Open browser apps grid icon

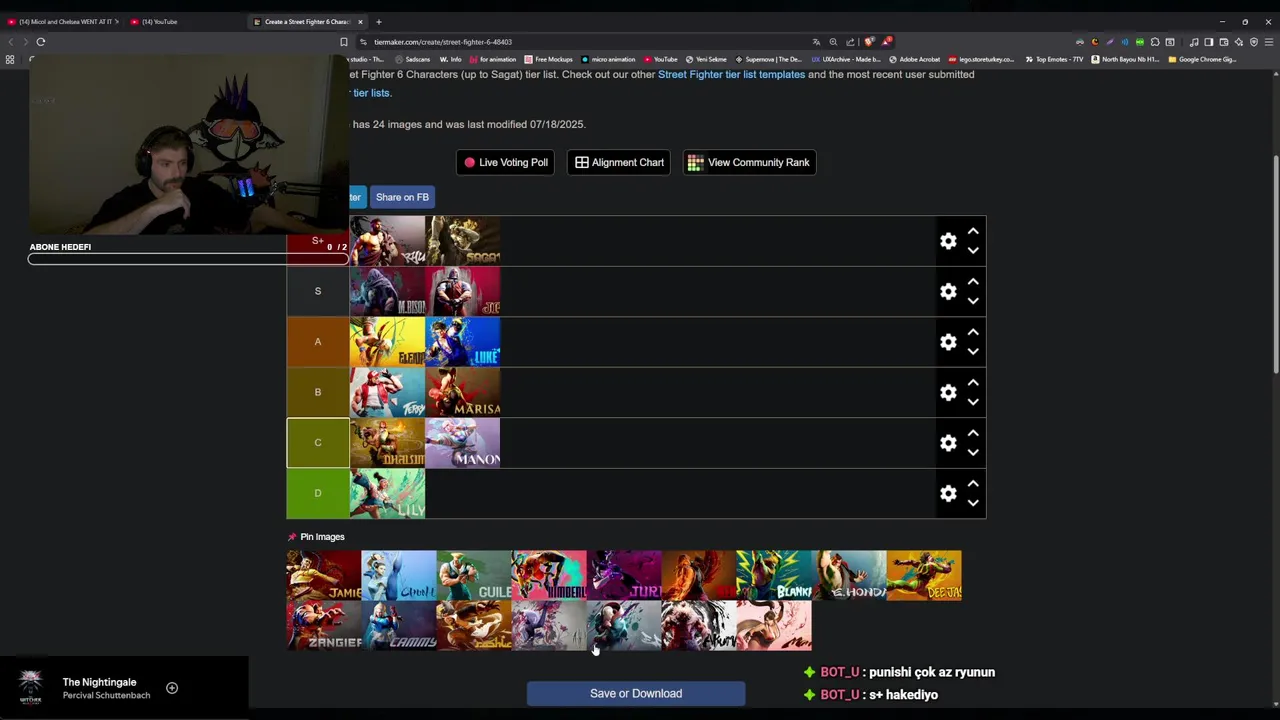point(10,59)
